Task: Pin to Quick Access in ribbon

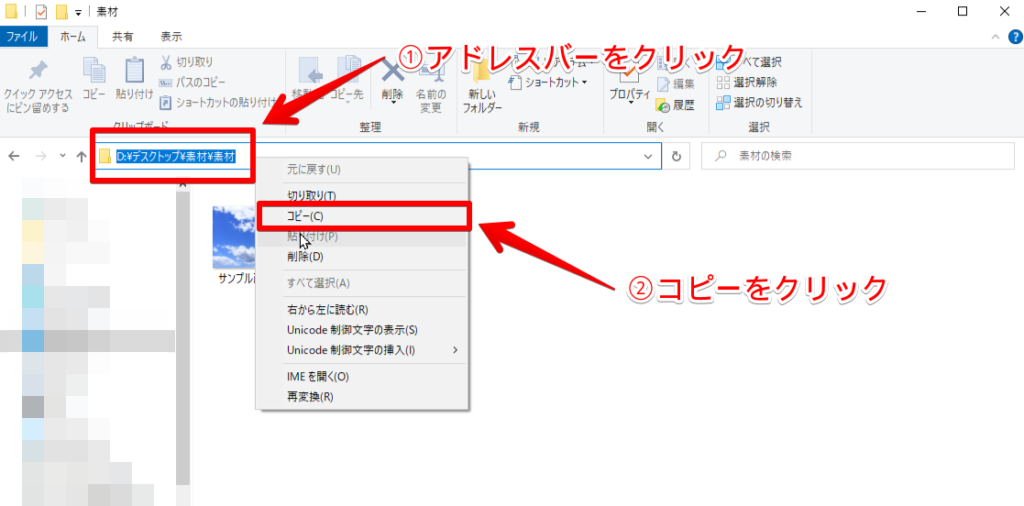Action: pos(37,86)
